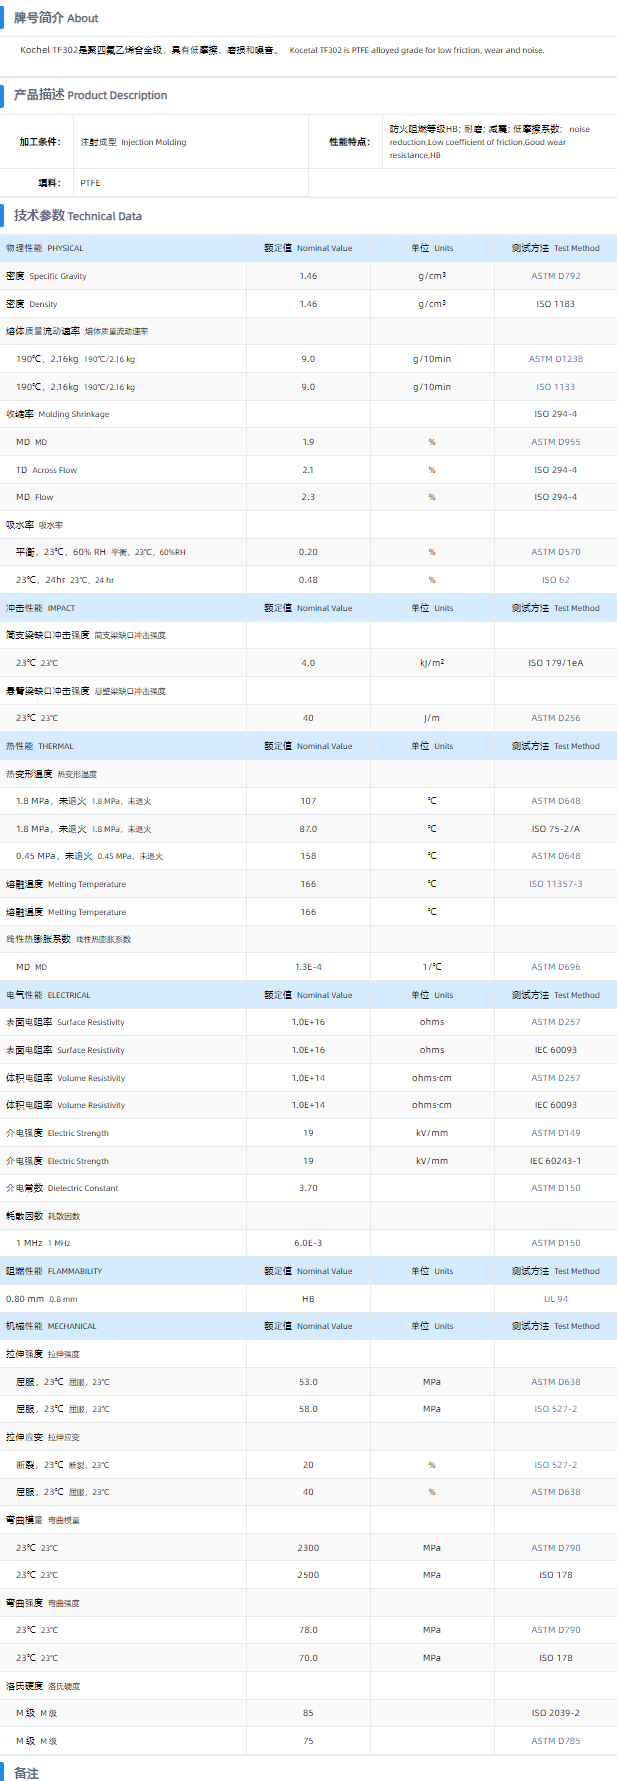Select the PTFE filler value cell
The image size is (617, 1781).
(x=90, y=183)
